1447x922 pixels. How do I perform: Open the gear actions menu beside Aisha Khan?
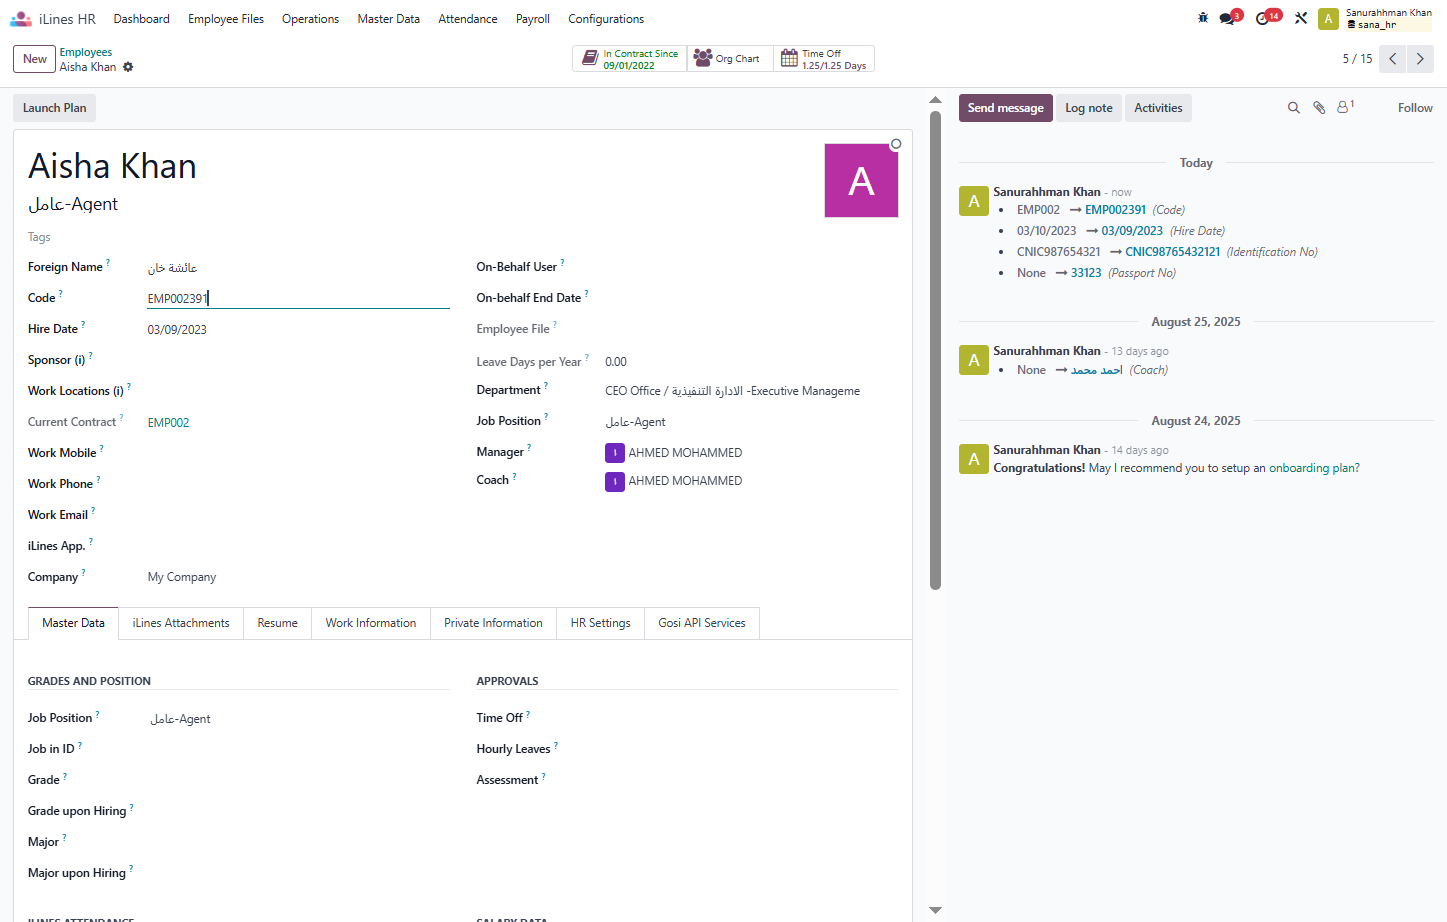128,67
